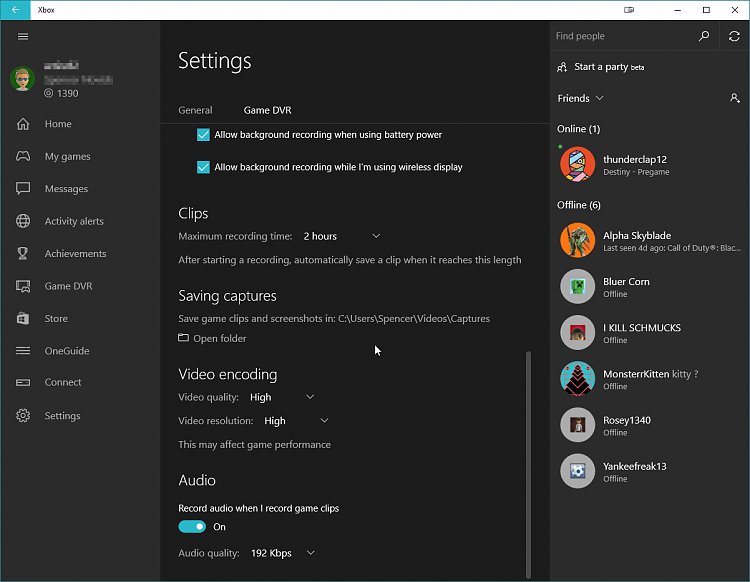Click I KILL SCHMUCKS avatar
The width and height of the screenshot is (750, 582).
[577, 332]
